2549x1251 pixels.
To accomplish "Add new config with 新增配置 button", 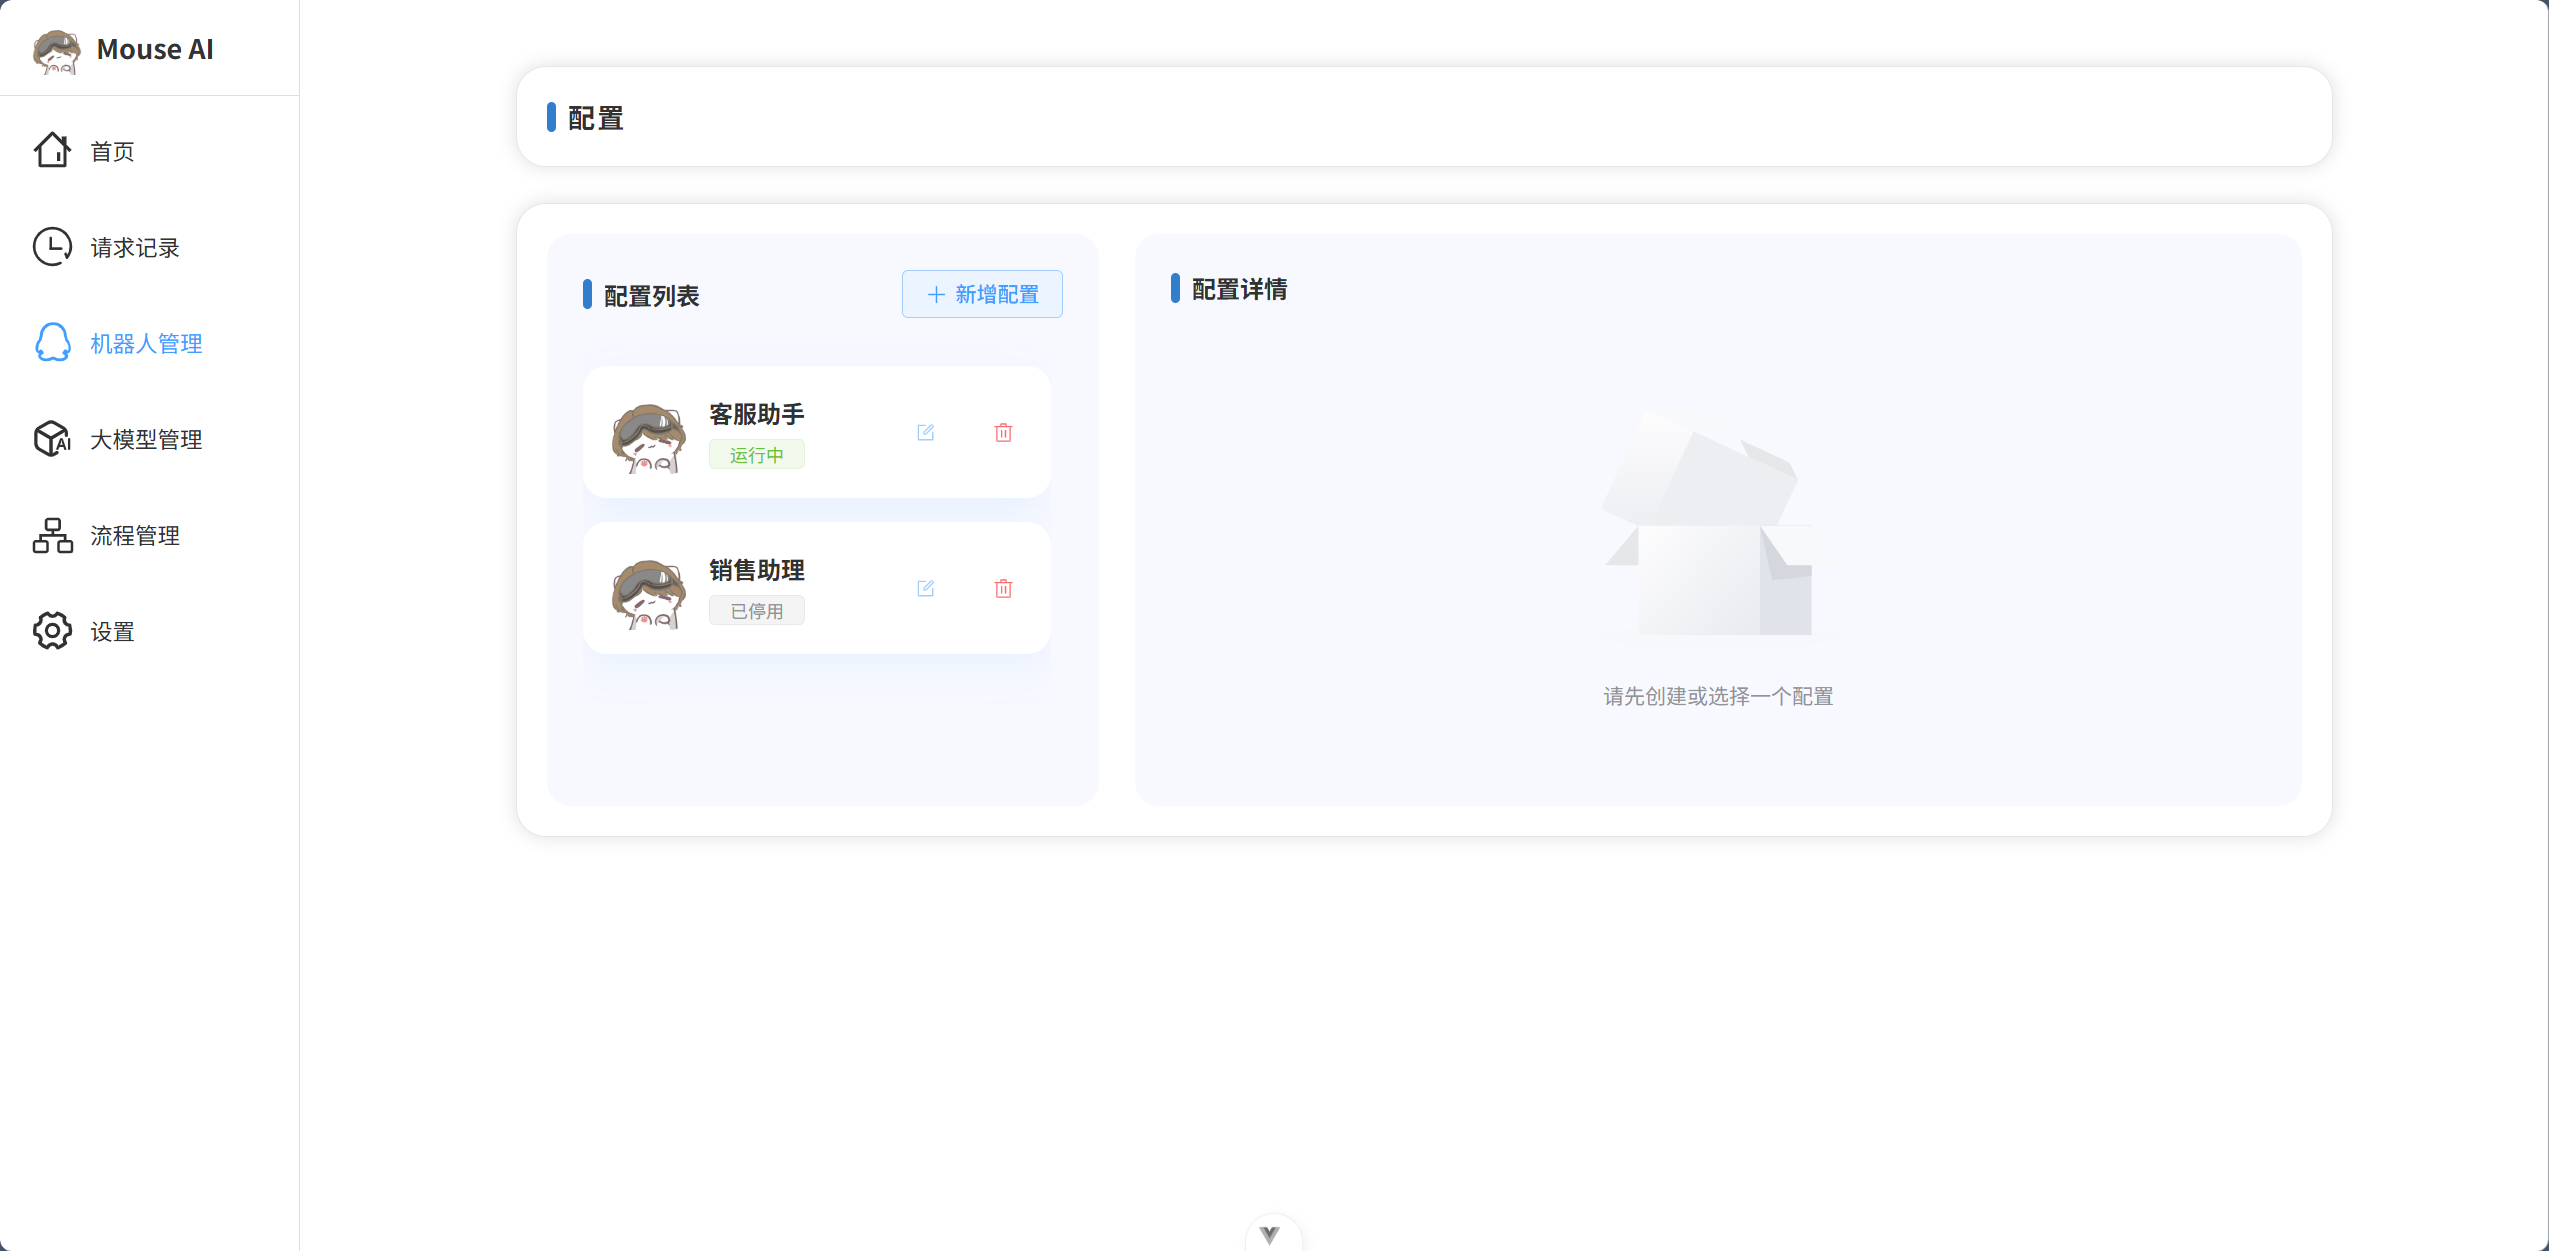I will coord(981,294).
